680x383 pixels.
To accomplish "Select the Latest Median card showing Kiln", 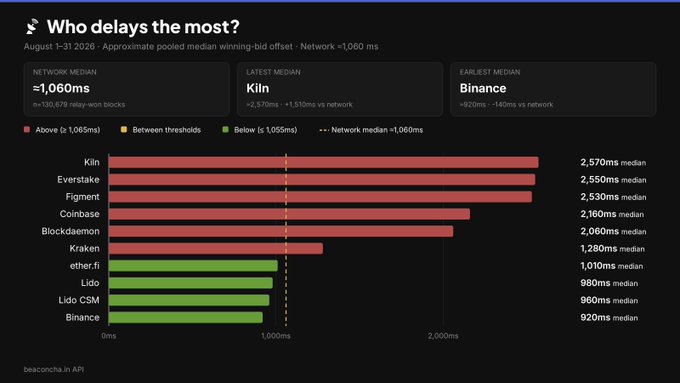I will (x=340, y=89).
